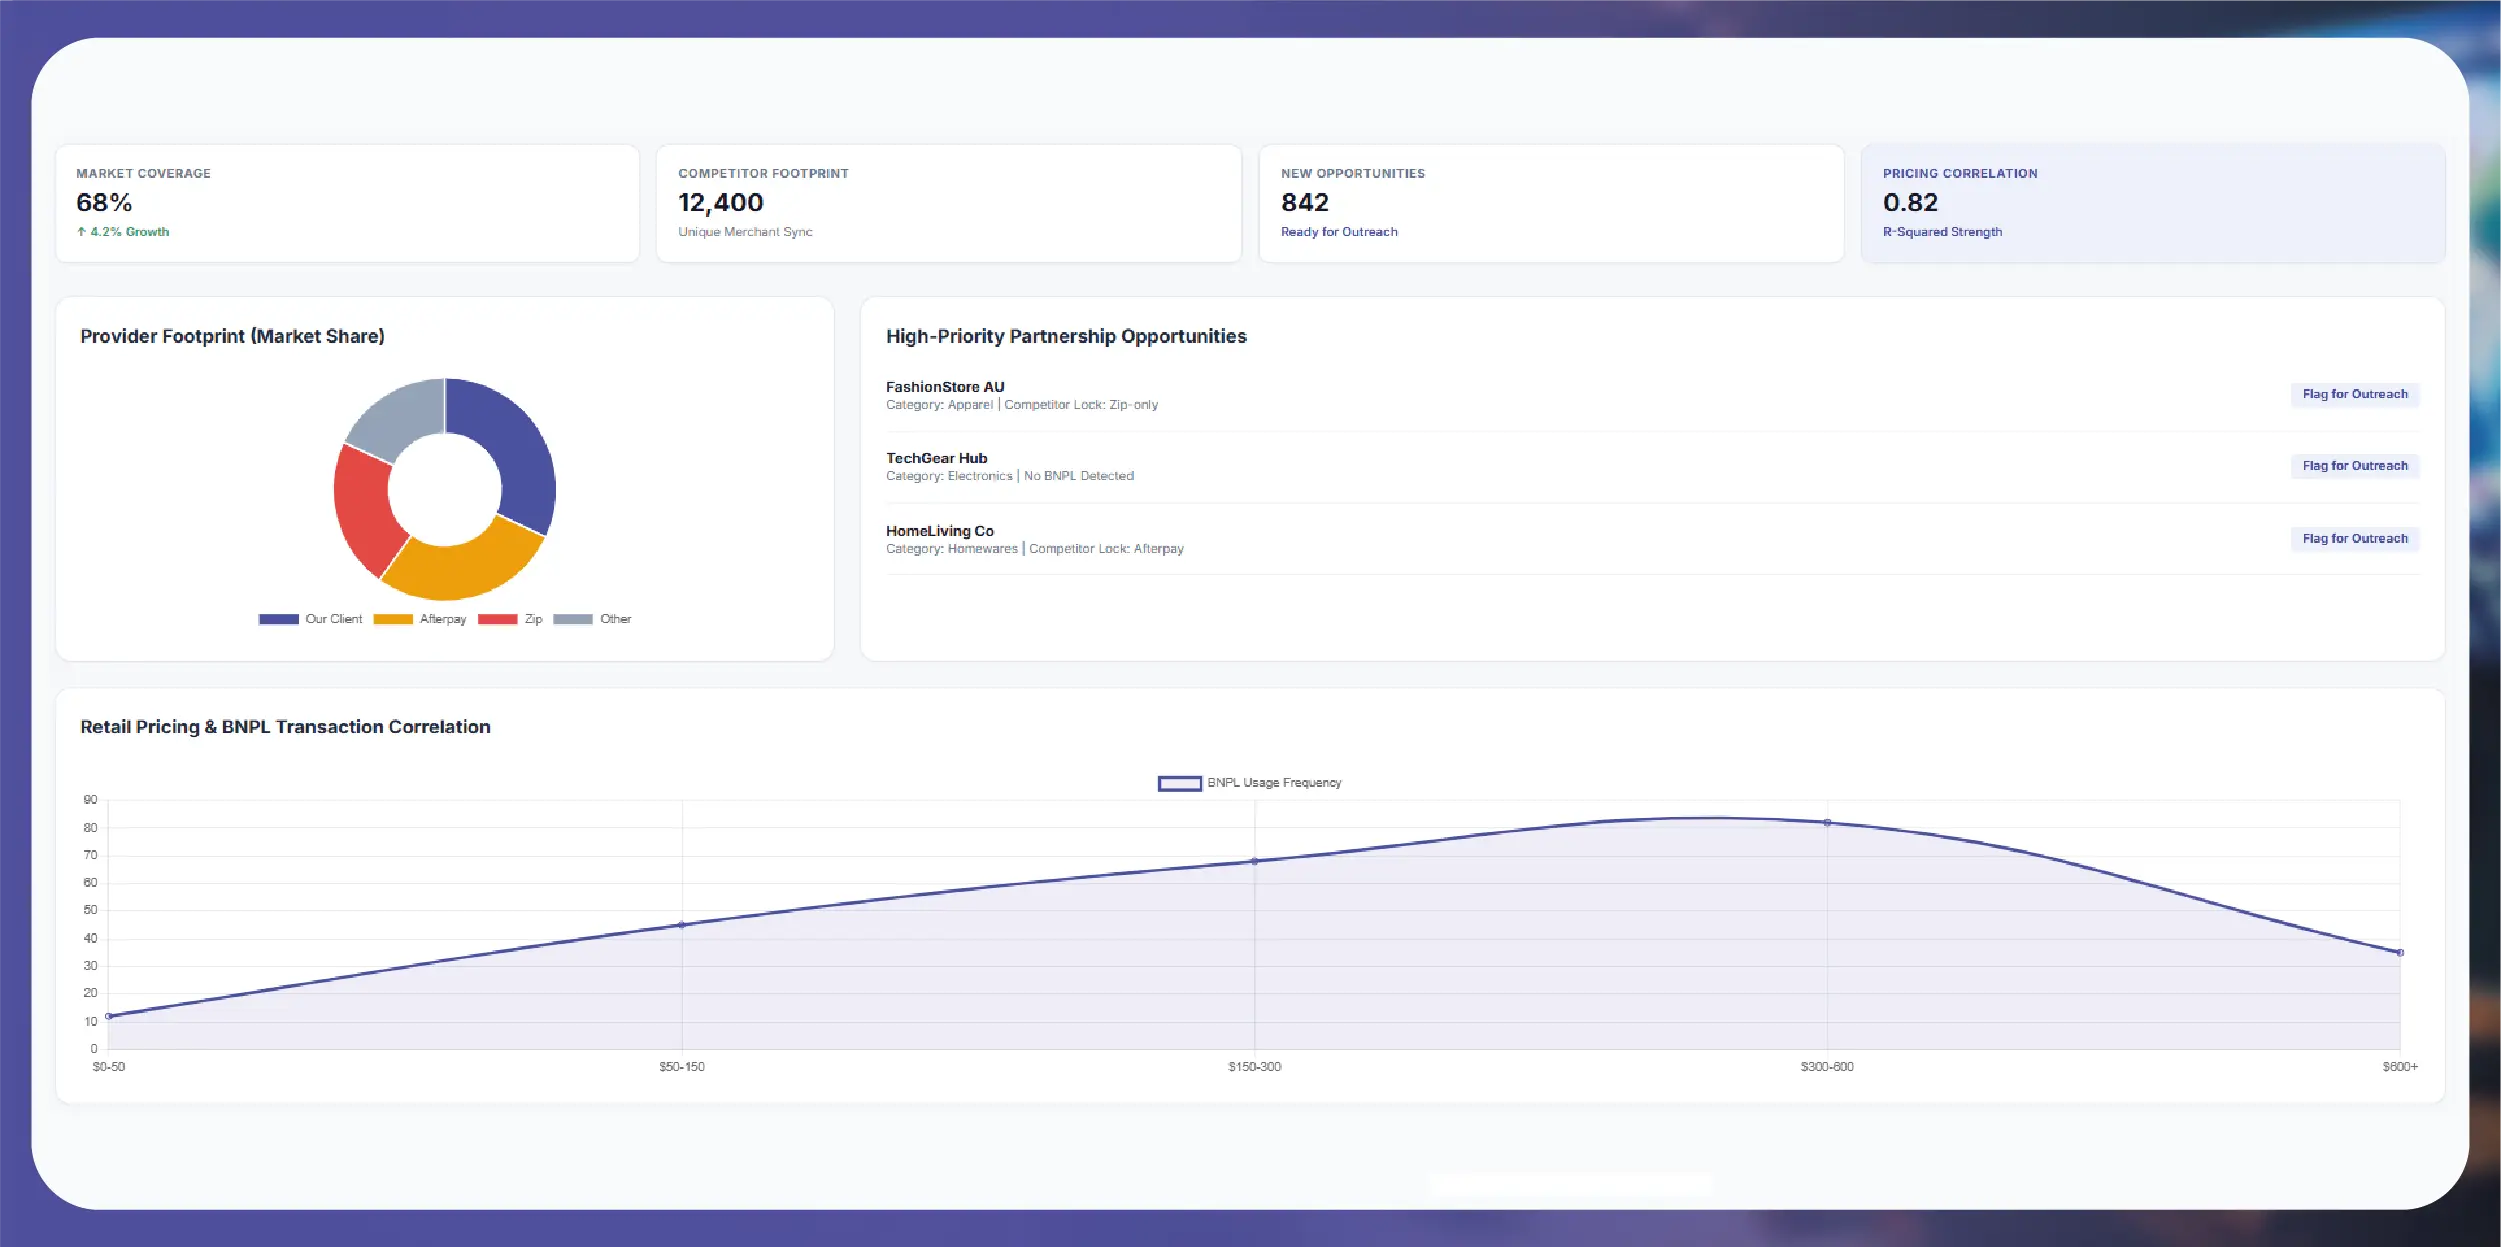This screenshot has width=2501, height=1248.
Task: Select the HomeLiving Co merchant name
Action: [x=940, y=531]
